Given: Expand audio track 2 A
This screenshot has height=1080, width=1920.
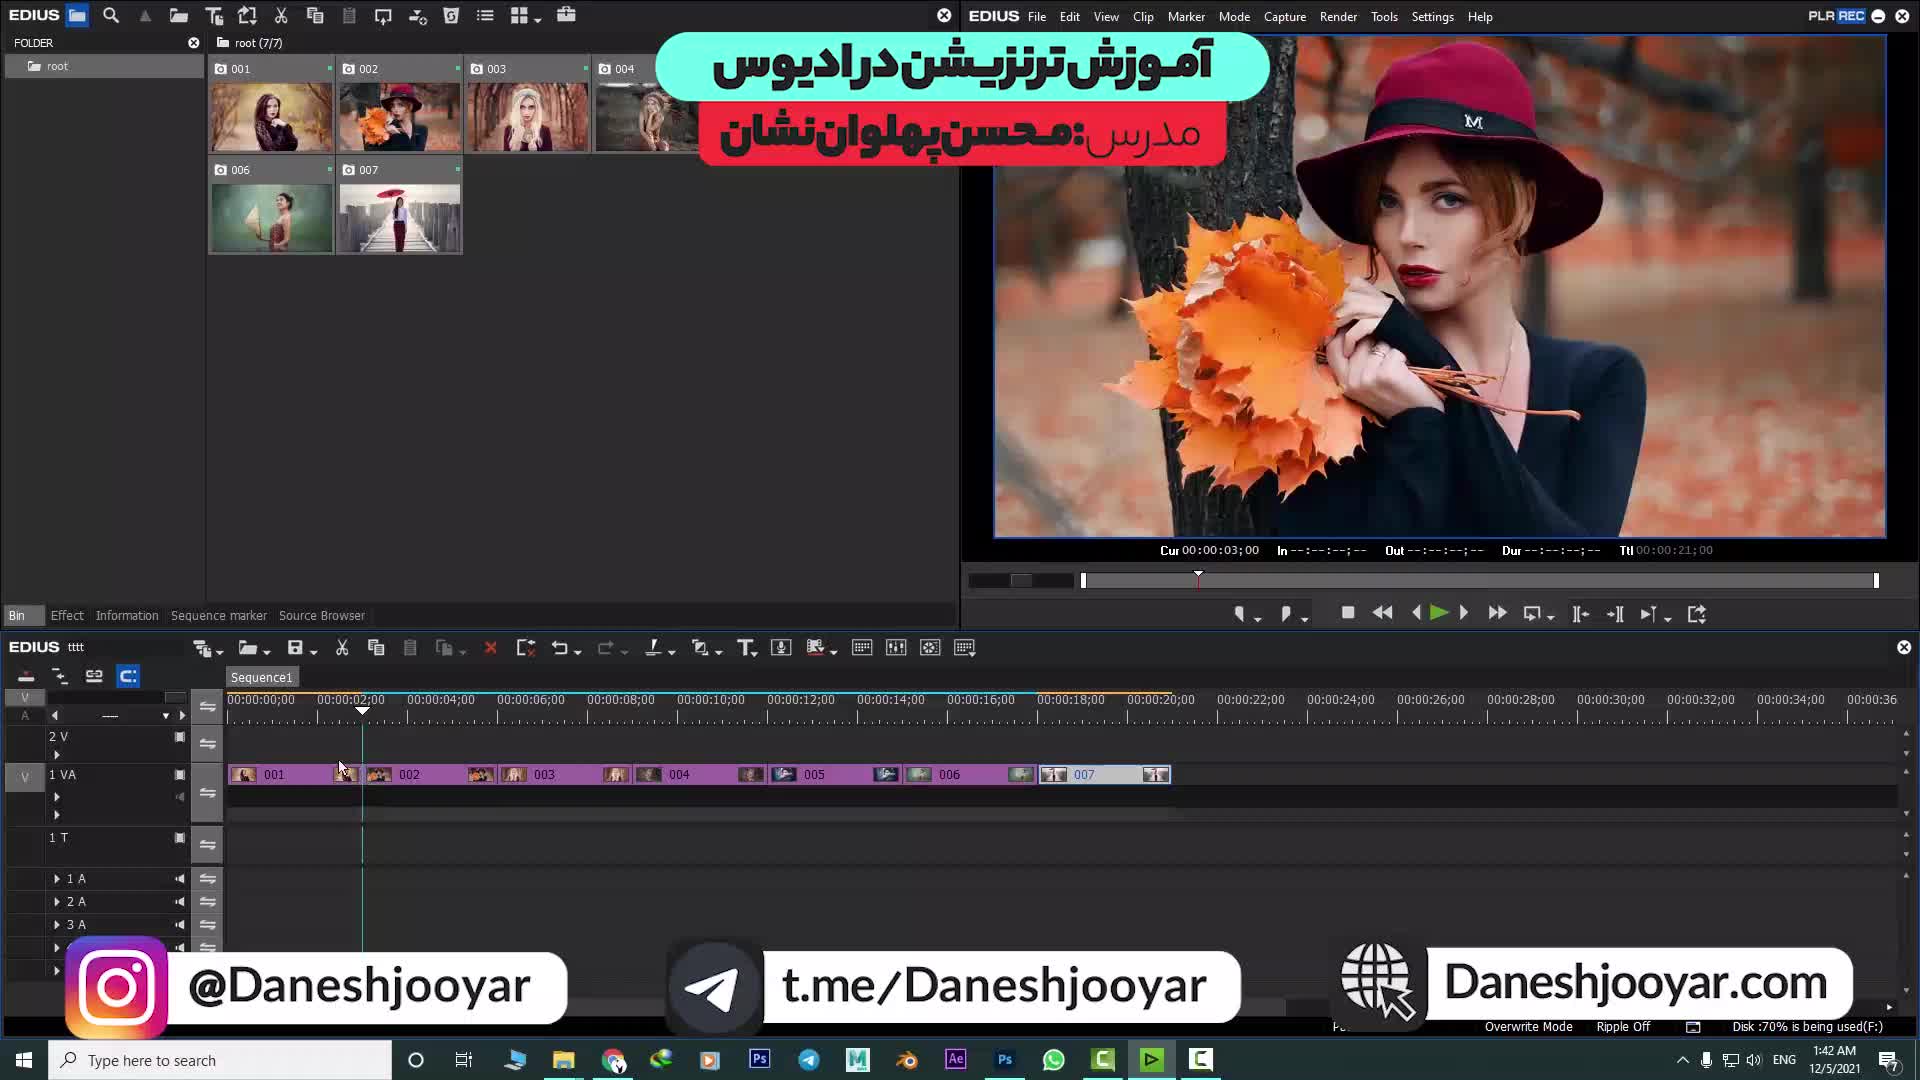Looking at the screenshot, I should point(57,902).
